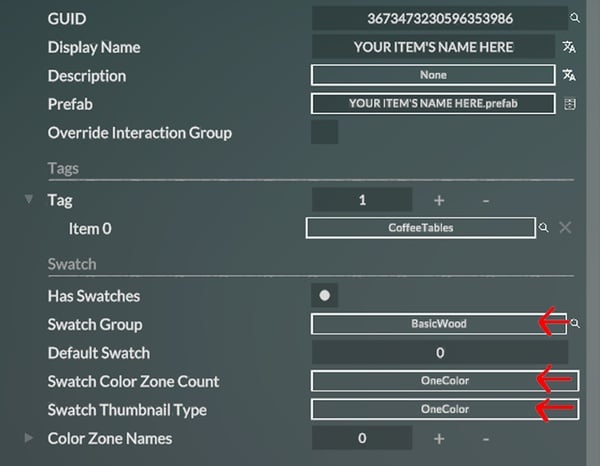Click the Tag count field
The width and height of the screenshot is (600, 466).
[362, 199]
